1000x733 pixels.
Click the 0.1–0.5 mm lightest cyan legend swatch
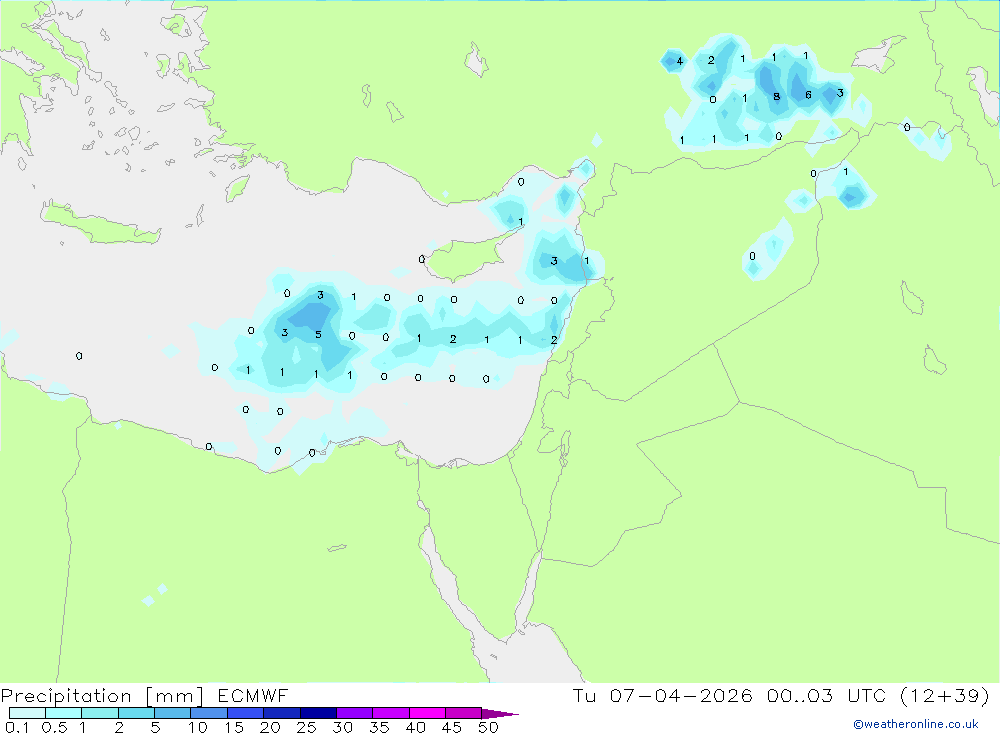pyautogui.click(x=27, y=713)
